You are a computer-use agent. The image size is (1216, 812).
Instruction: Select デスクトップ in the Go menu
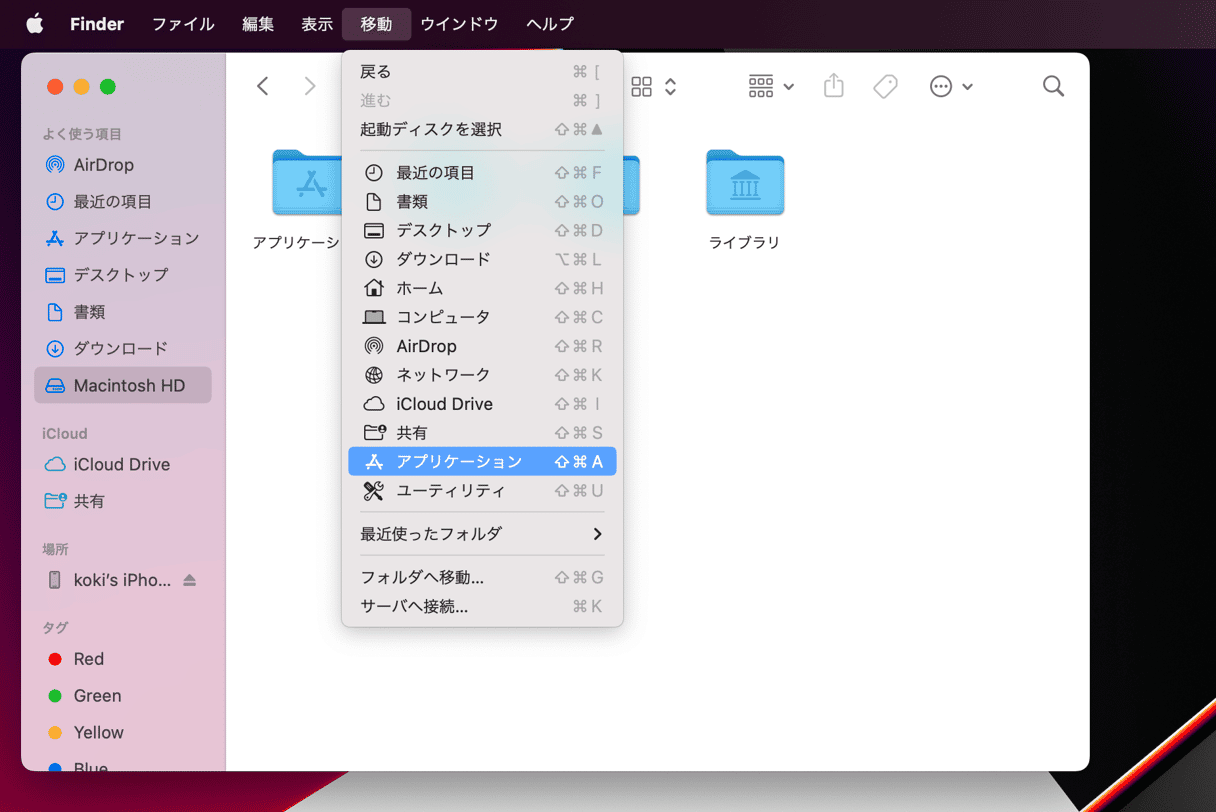coord(482,231)
